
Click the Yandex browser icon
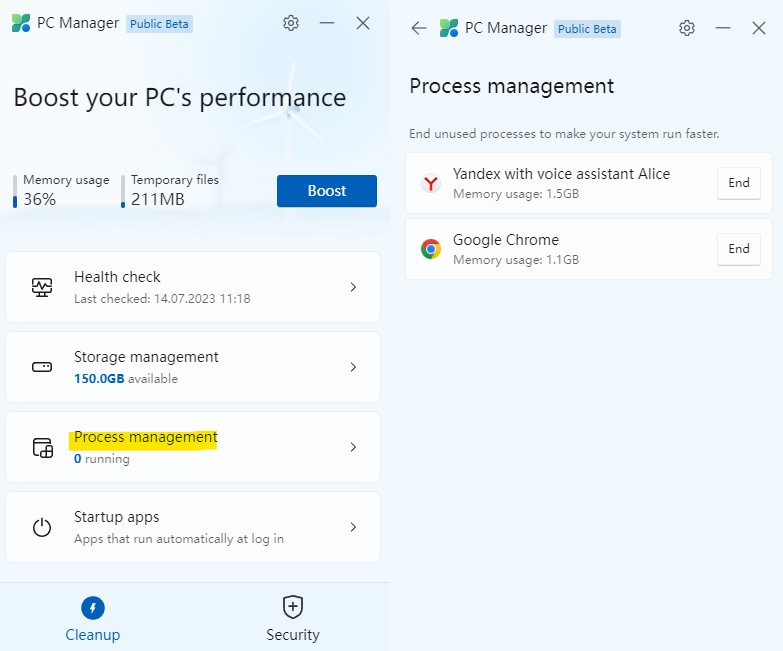pos(430,183)
